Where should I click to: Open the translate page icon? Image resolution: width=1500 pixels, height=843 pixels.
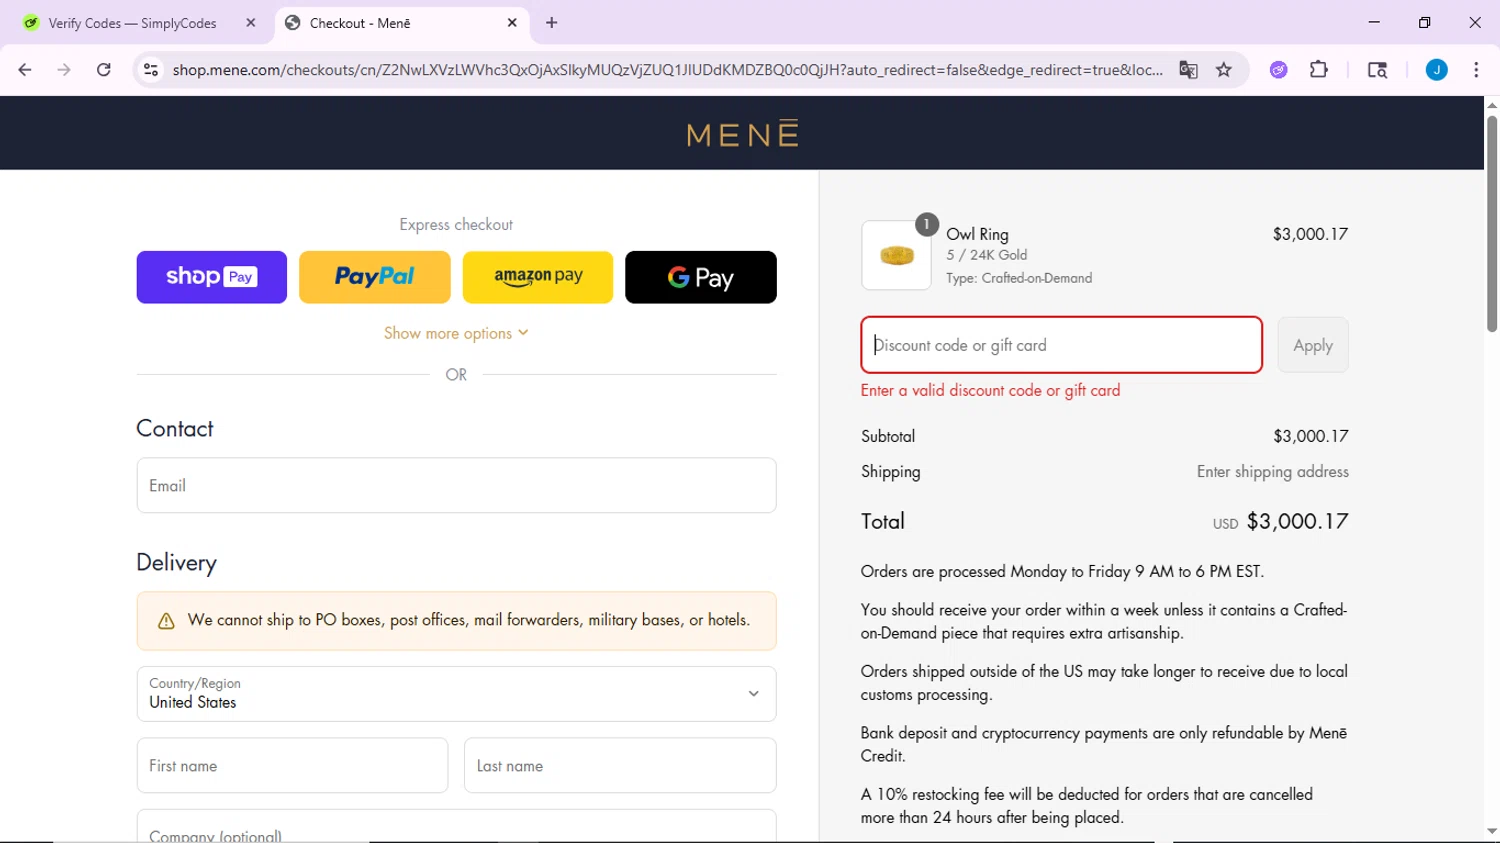coord(1188,70)
